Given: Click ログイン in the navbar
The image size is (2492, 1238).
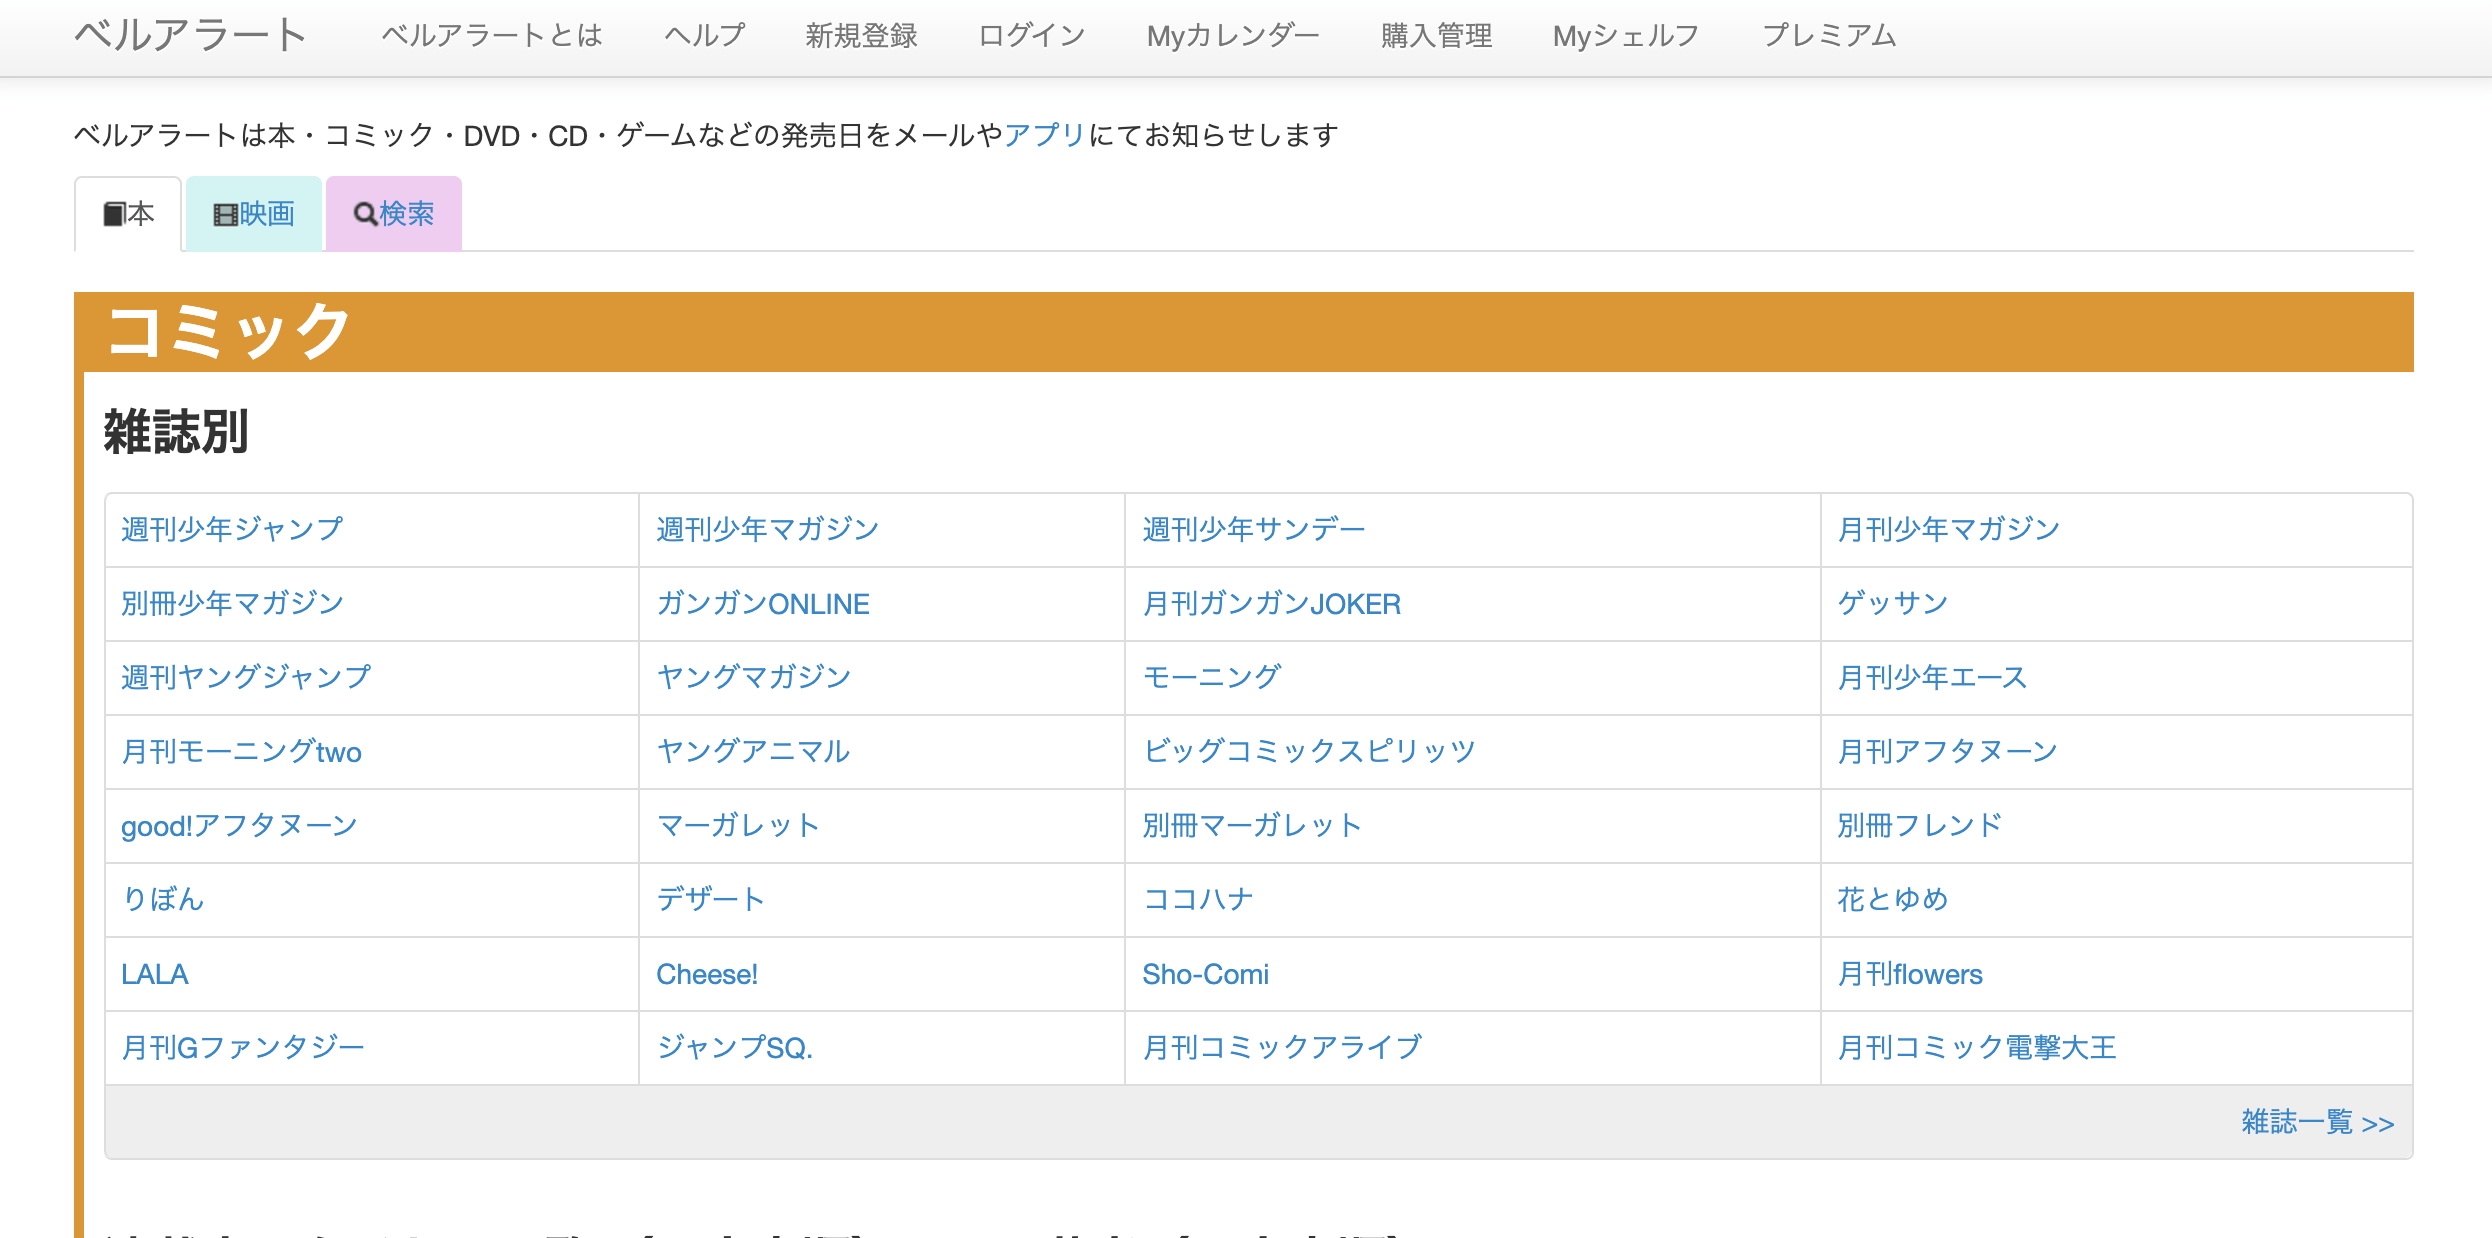Looking at the screenshot, I should (x=1032, y=36).
